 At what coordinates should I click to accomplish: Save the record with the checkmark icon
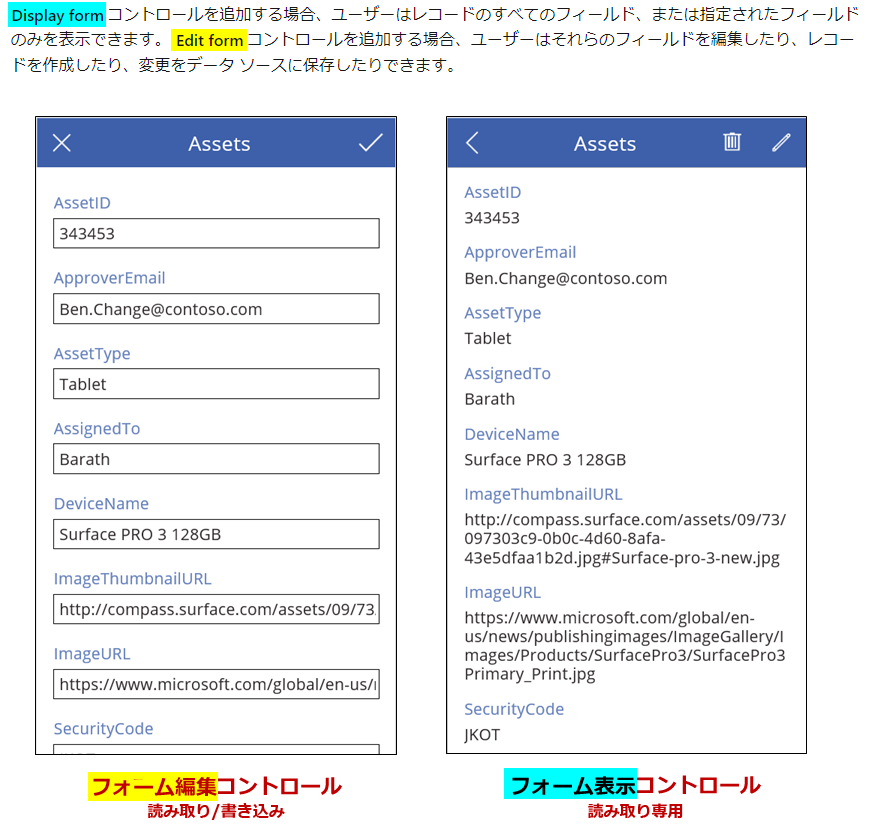coord(370,142)
